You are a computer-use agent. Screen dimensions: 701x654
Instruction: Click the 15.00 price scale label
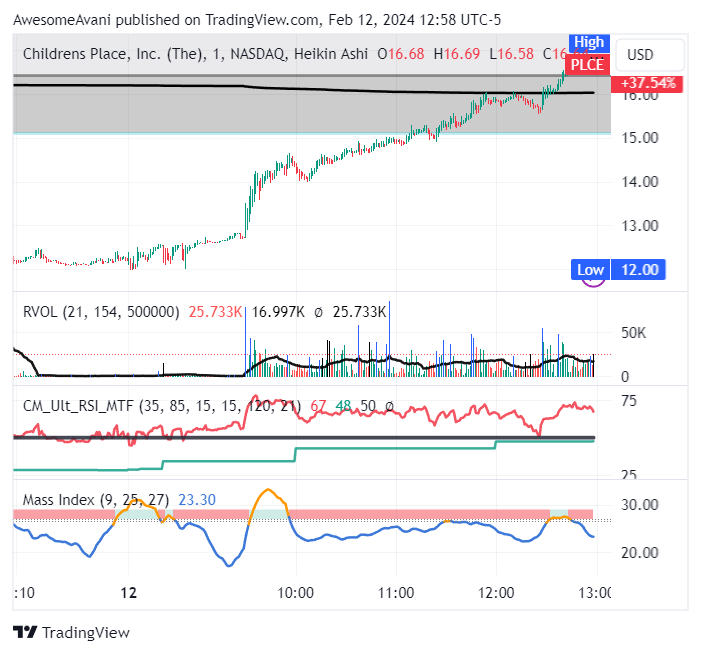click(640, 138)
